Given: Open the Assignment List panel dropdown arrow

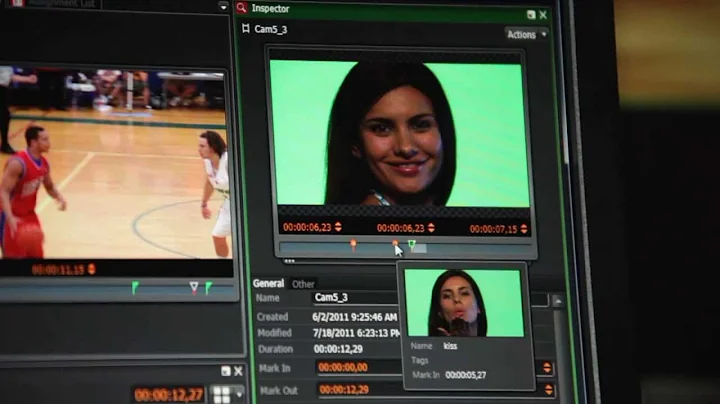Looking at the screenshot, I should coord(223,7).
